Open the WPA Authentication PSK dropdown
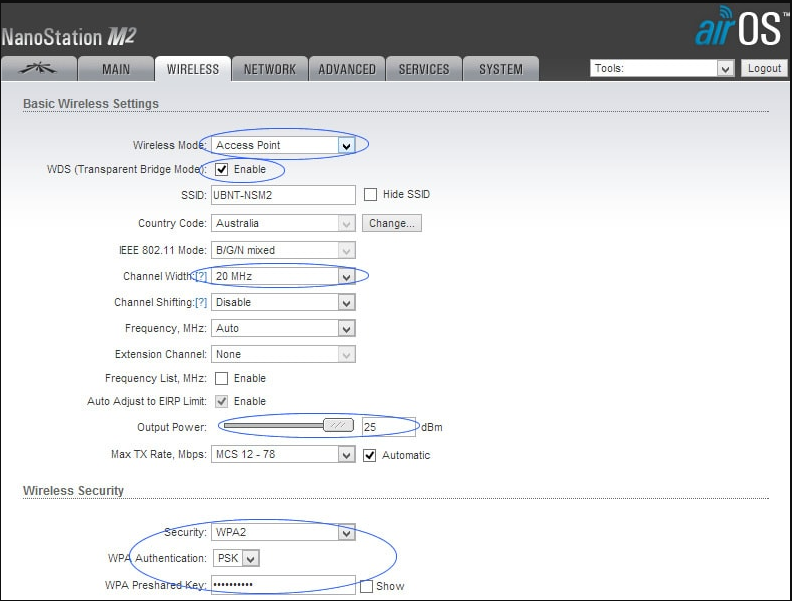792x601 pixels. pyautogui.click(x=236, y=559)
